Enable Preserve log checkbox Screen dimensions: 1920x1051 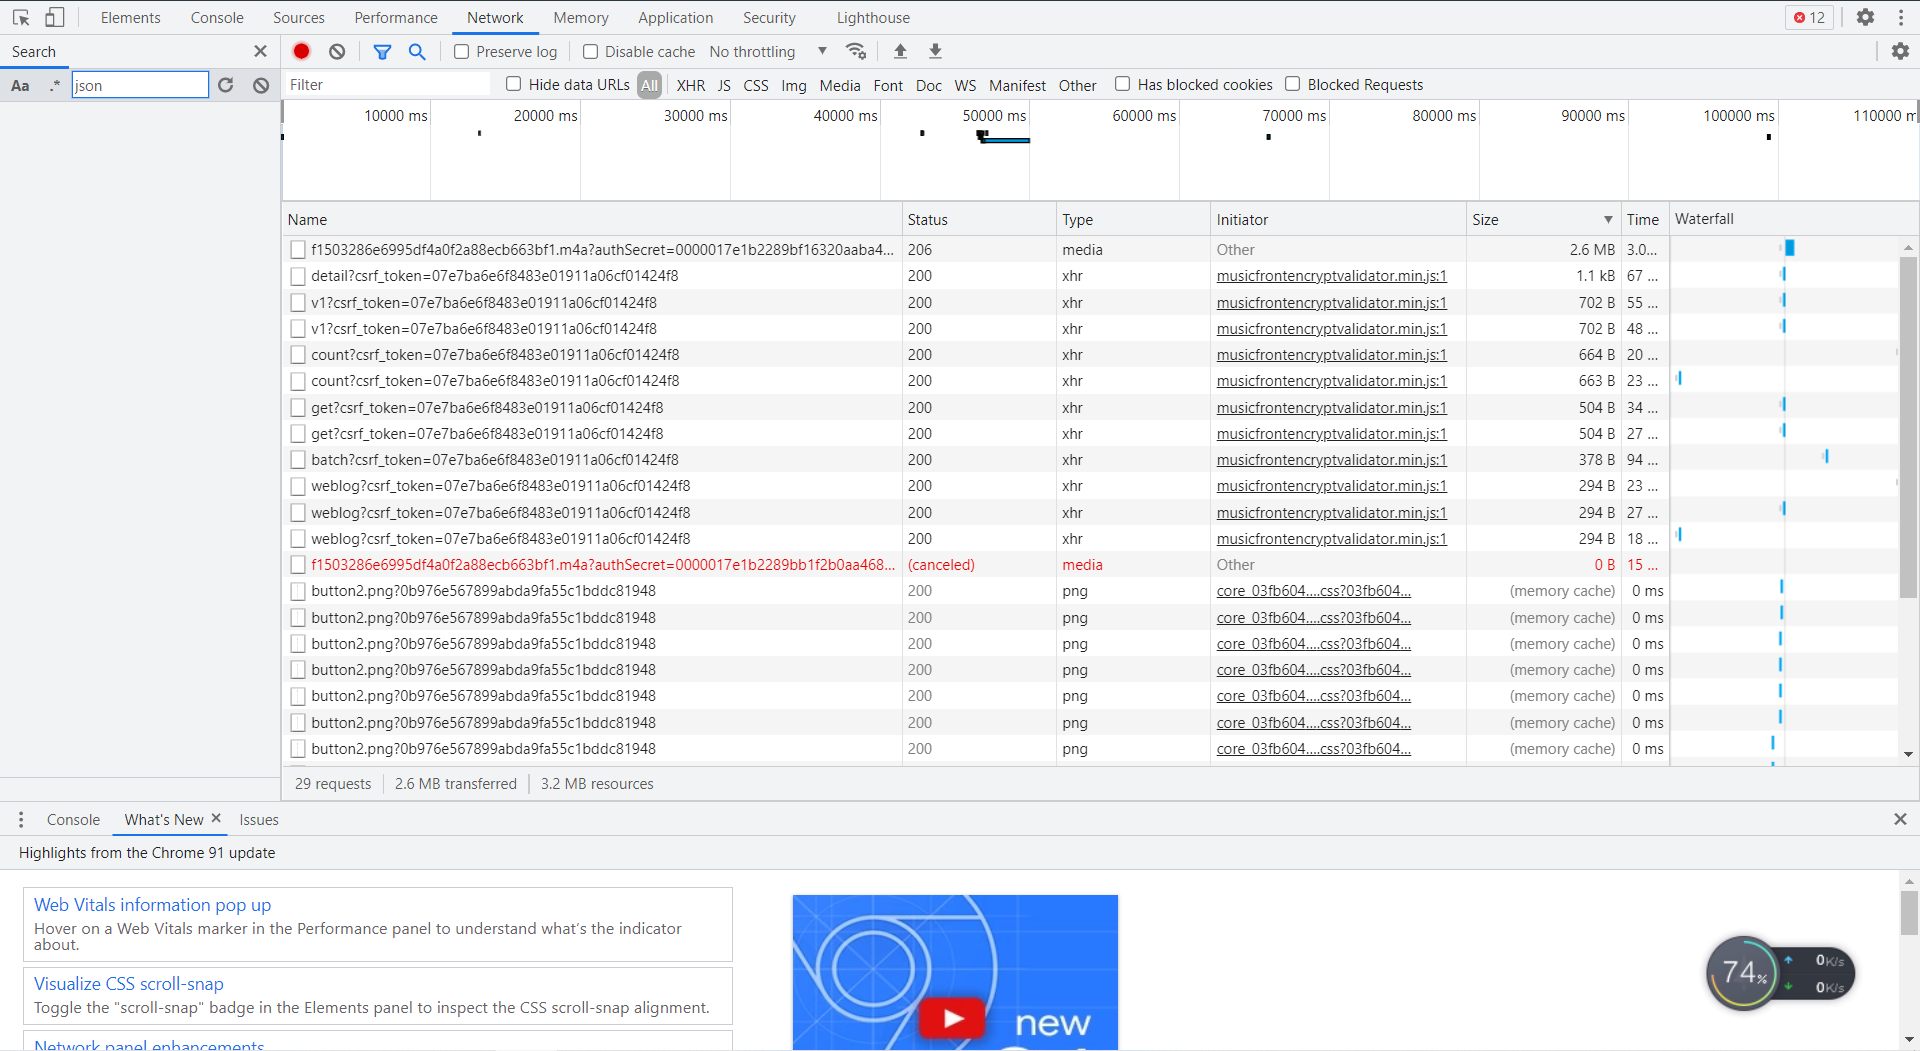tap(461, 51)
